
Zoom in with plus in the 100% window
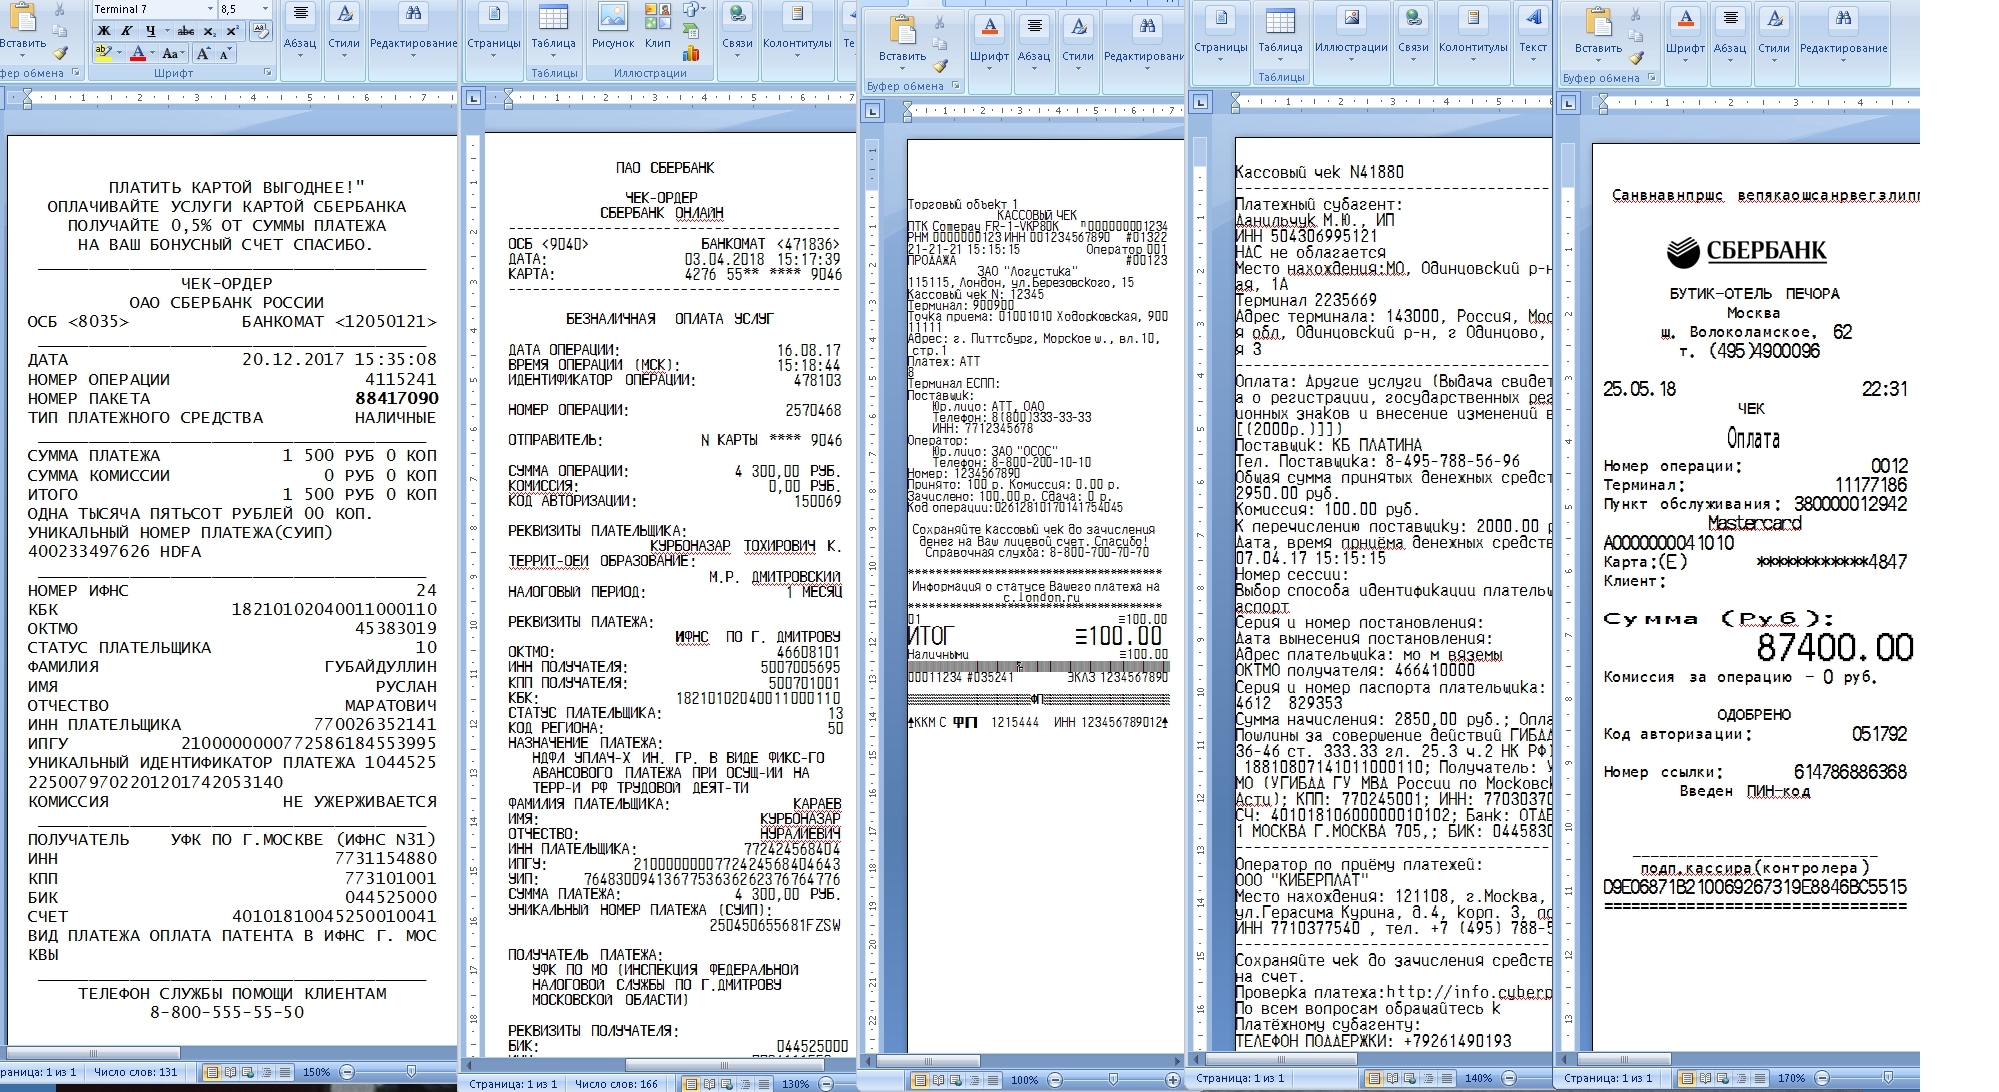[1173, 1080]
